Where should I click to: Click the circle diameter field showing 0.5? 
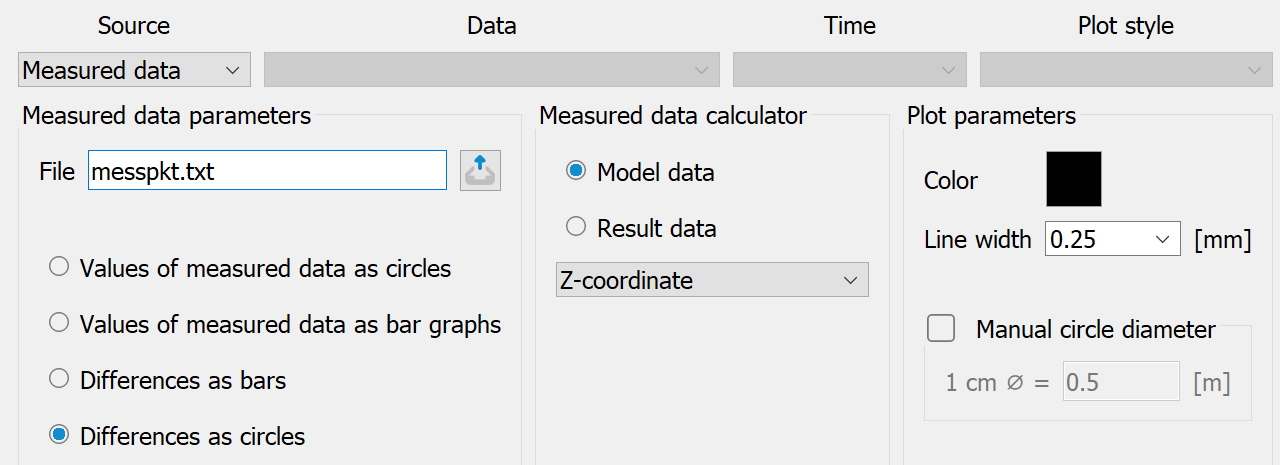[1122, 382]
